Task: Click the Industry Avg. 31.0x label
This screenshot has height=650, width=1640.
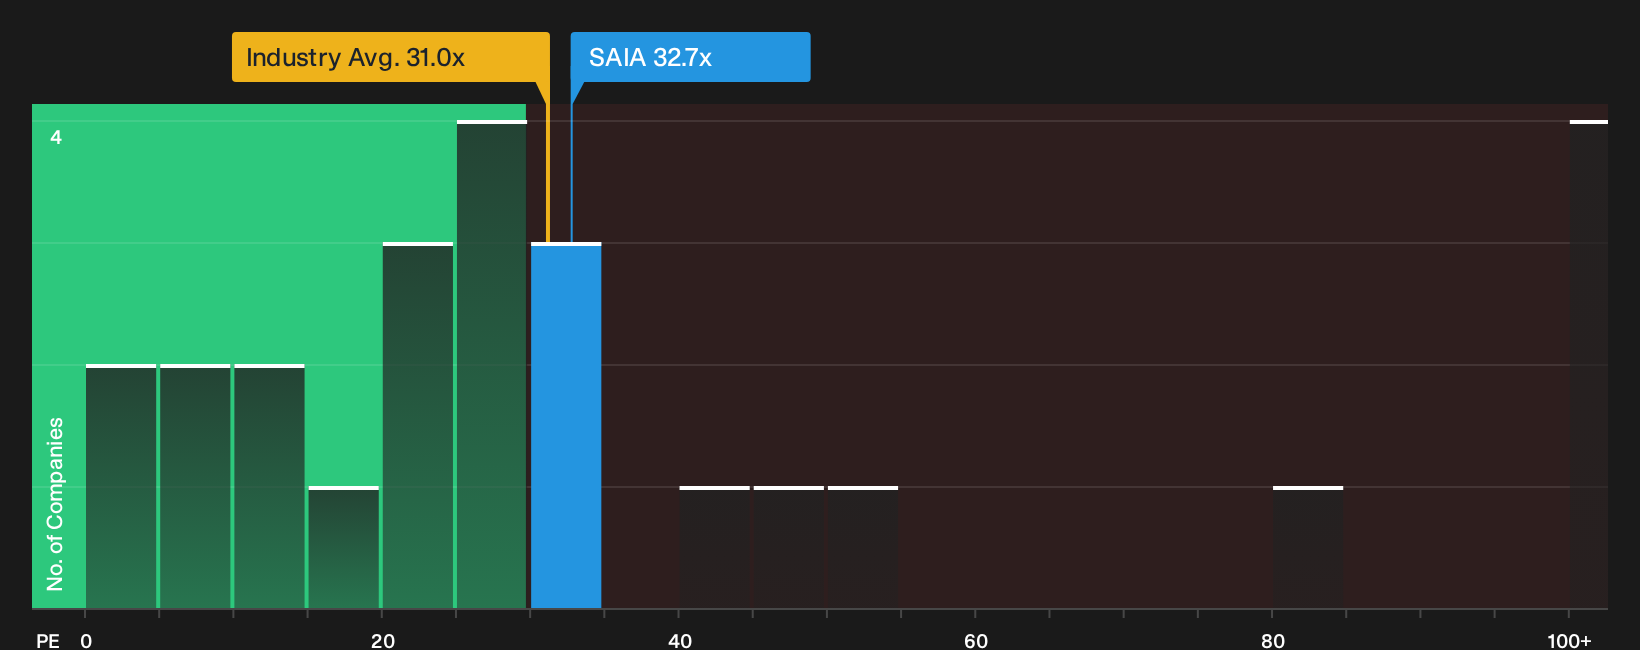Action: [x=390, y=57]
